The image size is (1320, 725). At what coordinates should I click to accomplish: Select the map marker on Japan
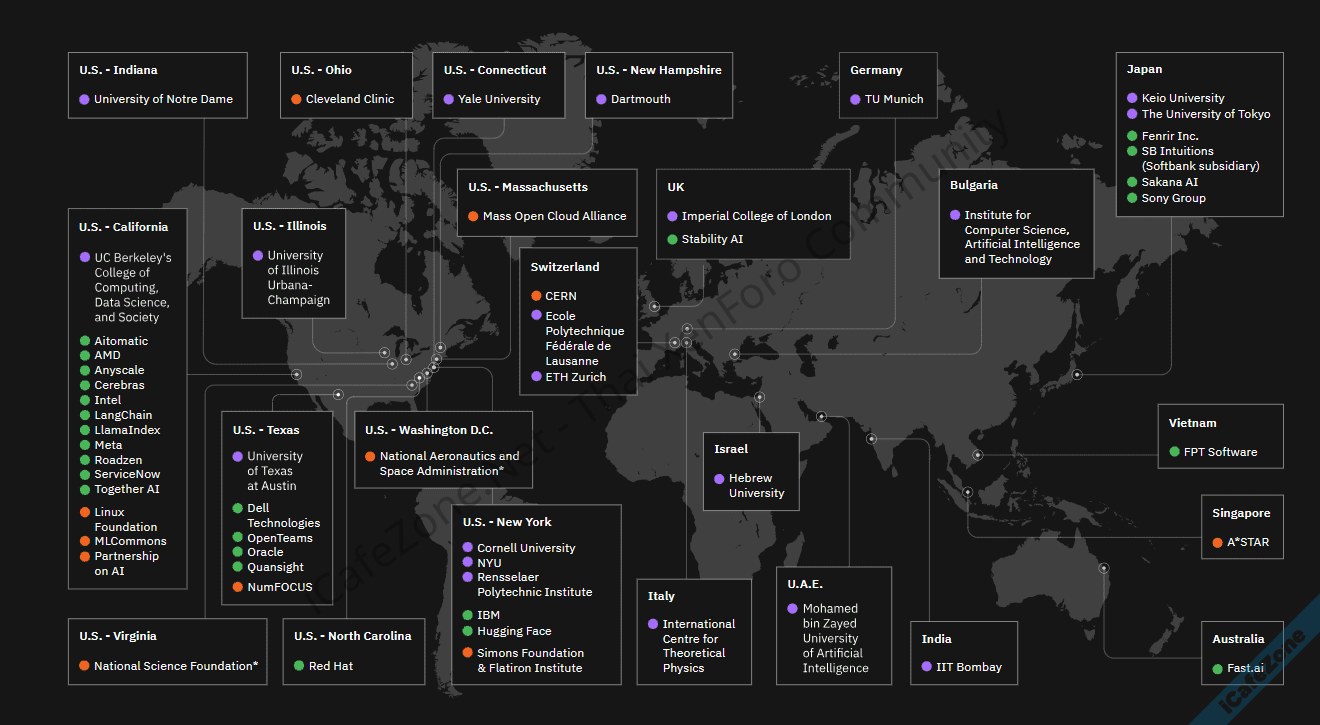pos(1077,375)
